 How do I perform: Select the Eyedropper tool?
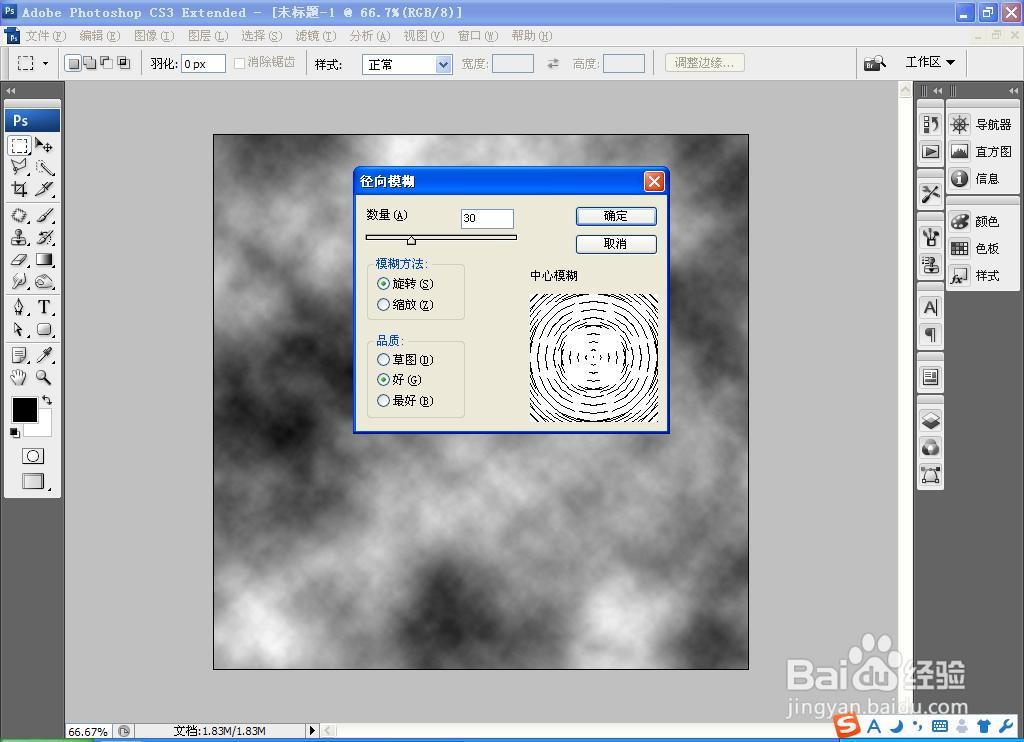[44, 355]
